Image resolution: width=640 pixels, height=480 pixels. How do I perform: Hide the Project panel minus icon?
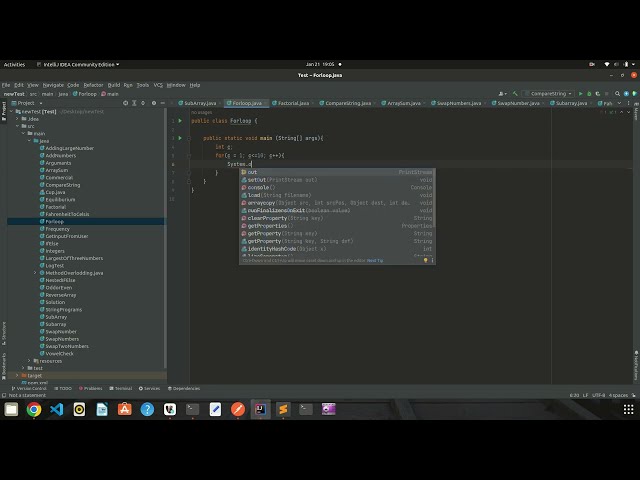(162, 103)
